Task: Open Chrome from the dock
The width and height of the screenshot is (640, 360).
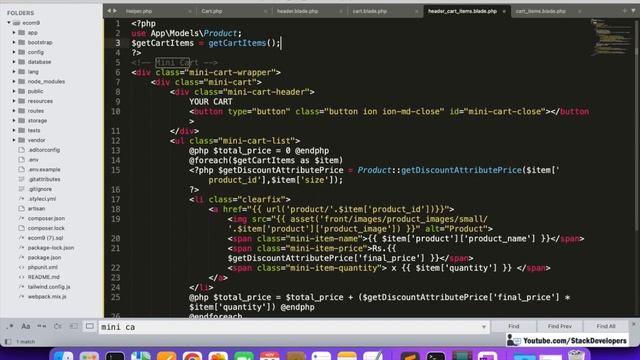Action: [x=192, y=356]
